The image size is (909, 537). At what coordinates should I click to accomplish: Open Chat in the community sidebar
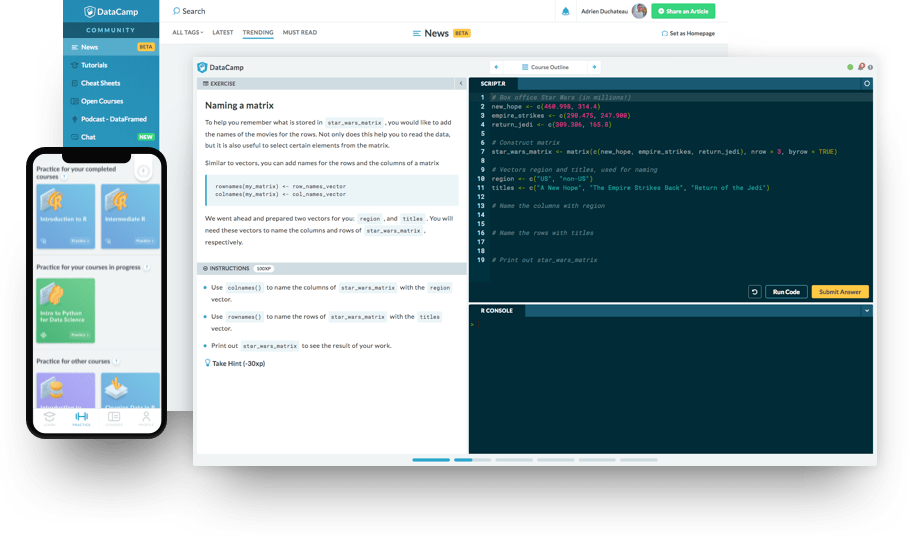point(111,137)
